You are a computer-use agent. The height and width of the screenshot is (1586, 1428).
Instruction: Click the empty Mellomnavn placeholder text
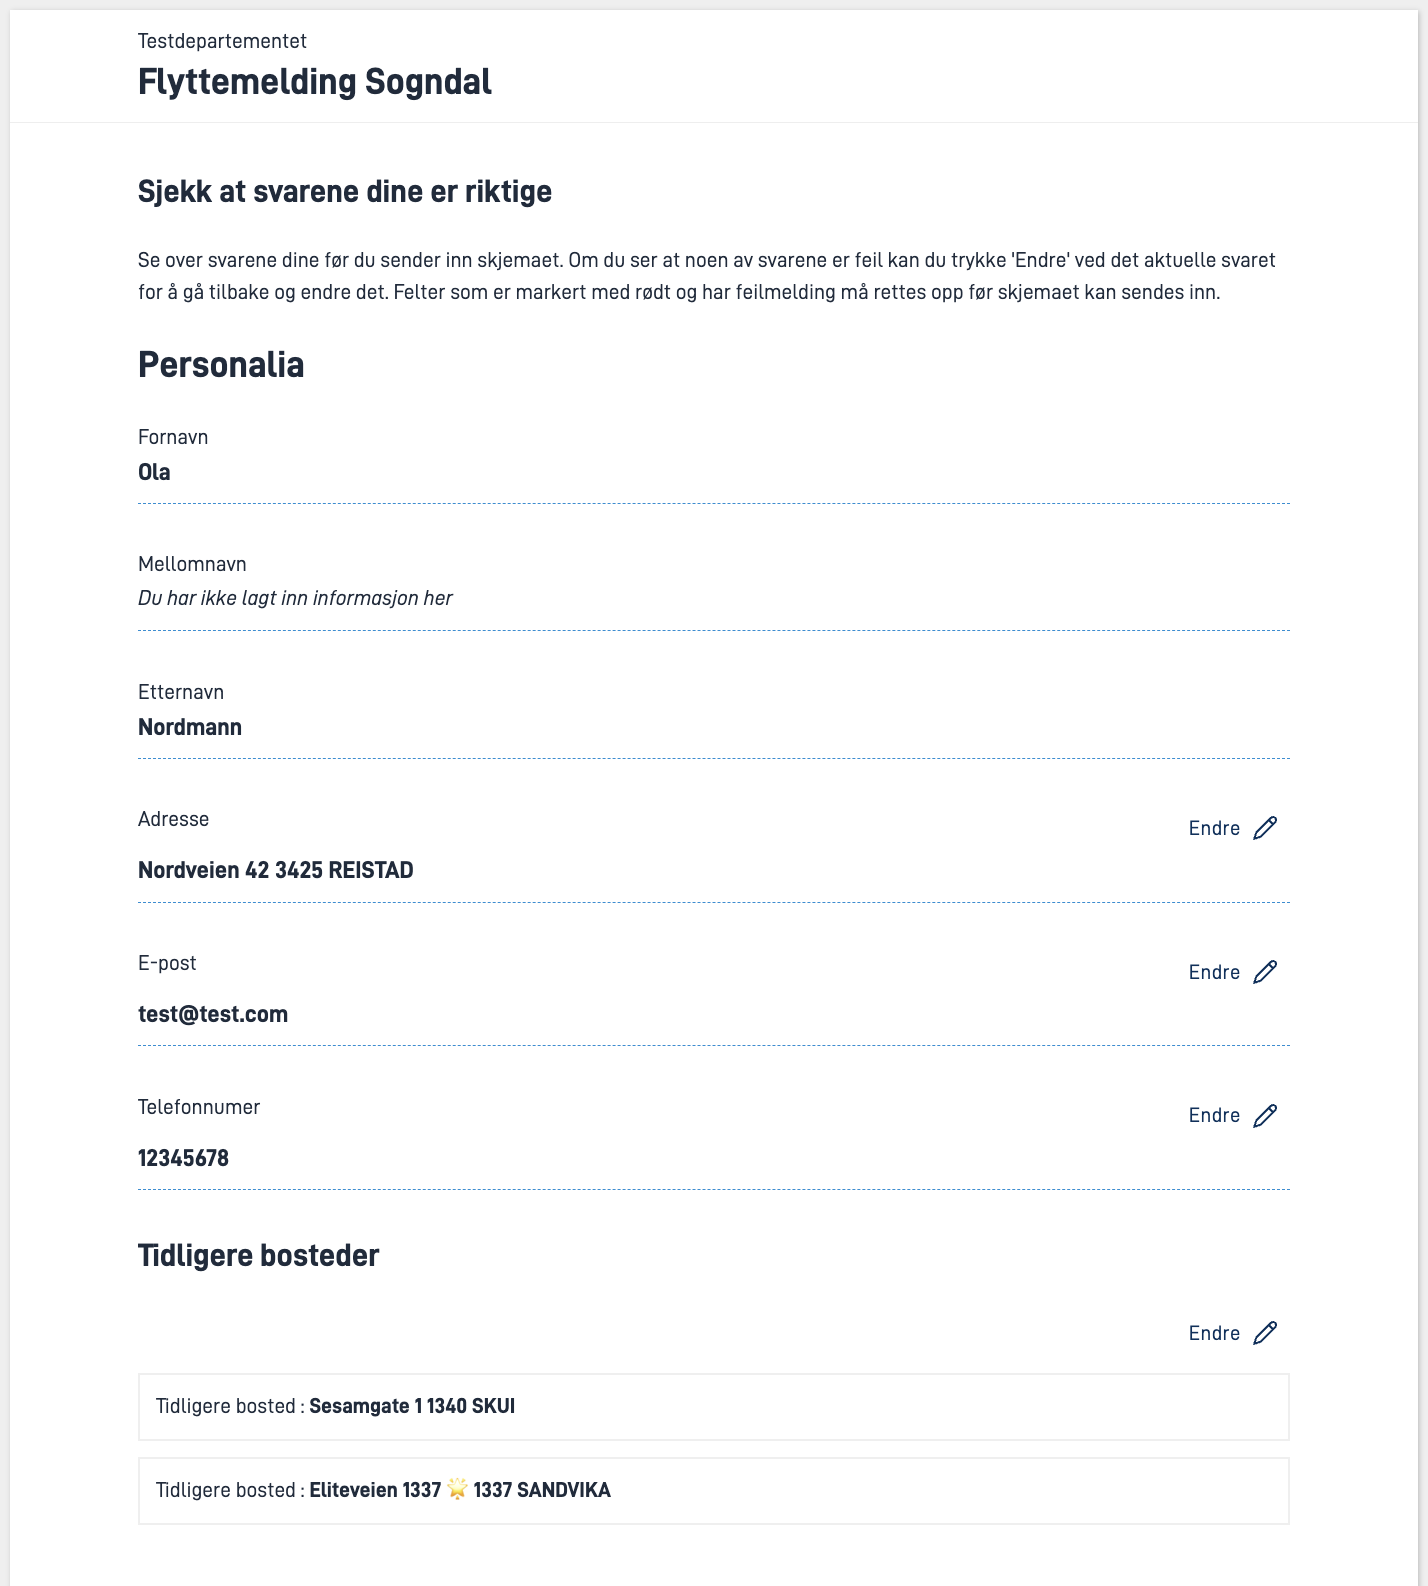[x=295, y=598]
